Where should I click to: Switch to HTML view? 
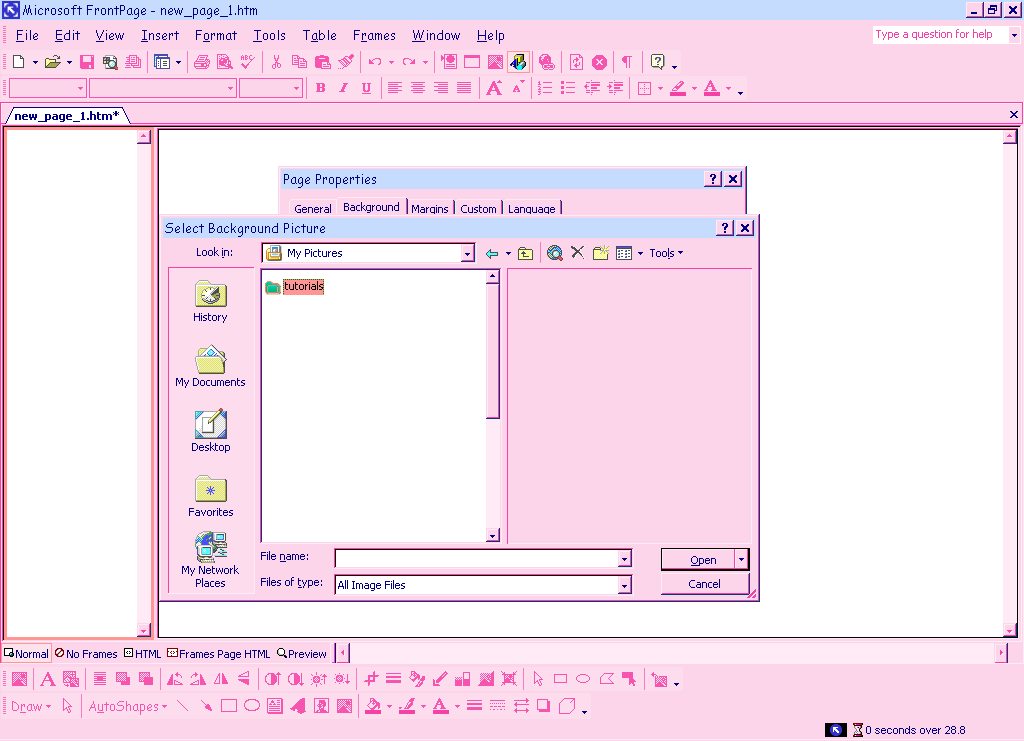click(x=142, y=654)
